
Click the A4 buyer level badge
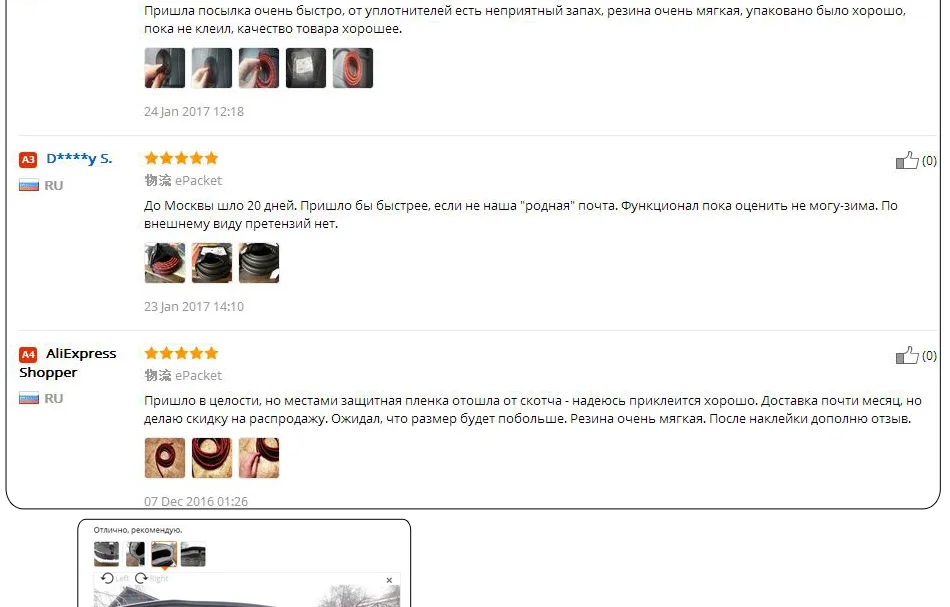28,354
